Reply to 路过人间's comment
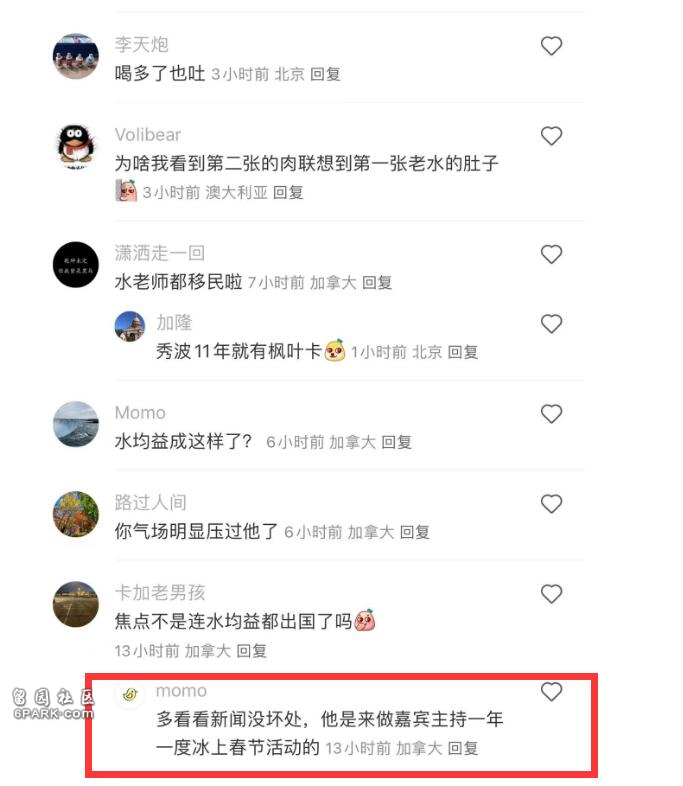 [414, 532]
